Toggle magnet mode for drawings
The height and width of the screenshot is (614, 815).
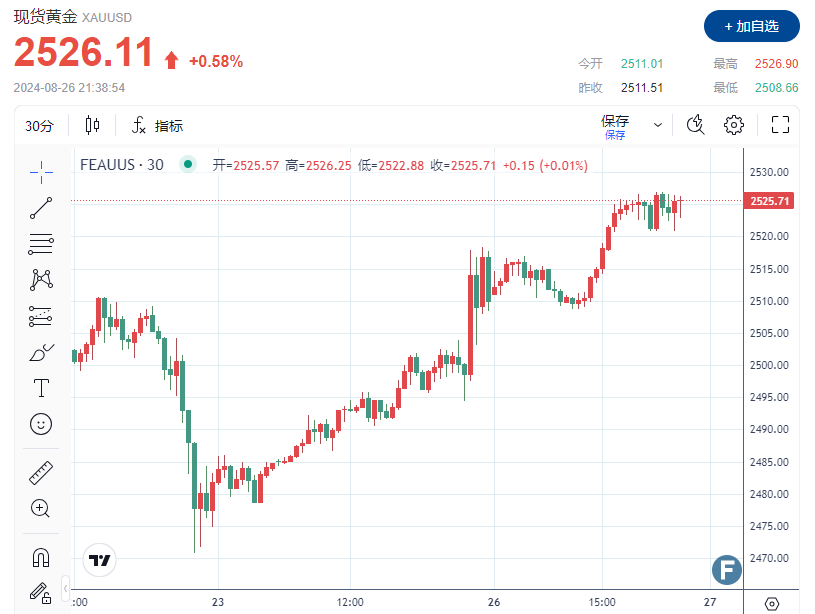click(41, 557)
